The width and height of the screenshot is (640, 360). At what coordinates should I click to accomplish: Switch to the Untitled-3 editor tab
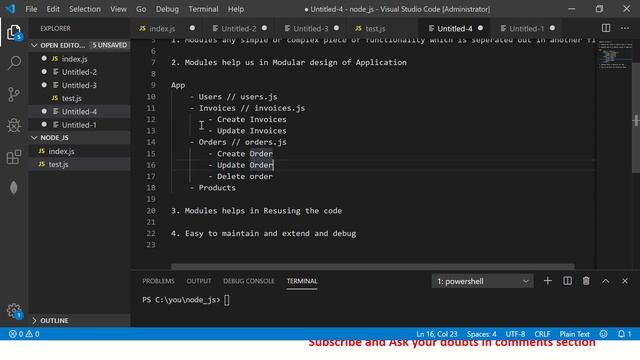pyautogui.click(x=310, y=29)
